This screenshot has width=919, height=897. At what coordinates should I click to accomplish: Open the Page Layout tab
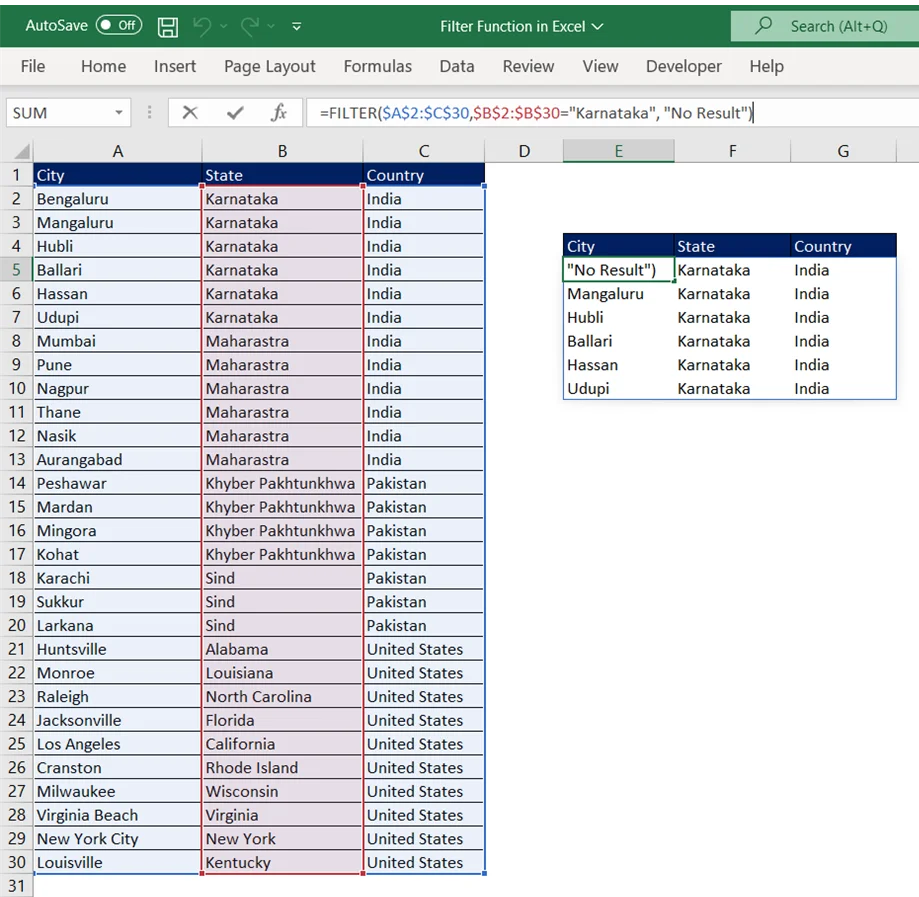pyautogui.click(x=269, y=66)
